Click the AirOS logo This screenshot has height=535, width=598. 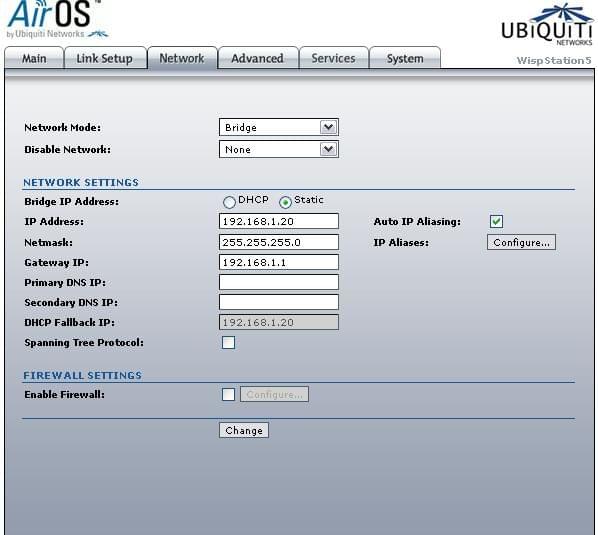(x=57, y=19)
